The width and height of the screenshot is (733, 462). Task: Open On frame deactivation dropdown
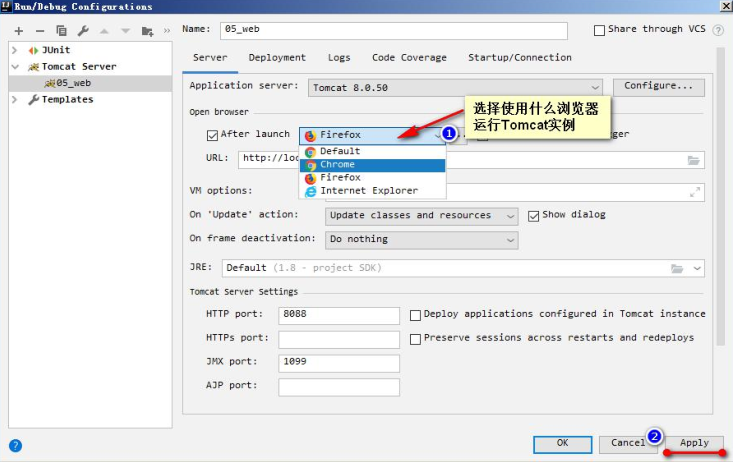[x=422, y=239]
